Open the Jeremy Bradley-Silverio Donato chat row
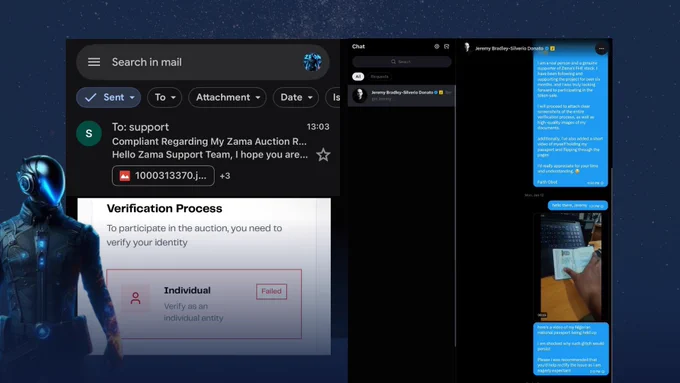 (401, 95)
